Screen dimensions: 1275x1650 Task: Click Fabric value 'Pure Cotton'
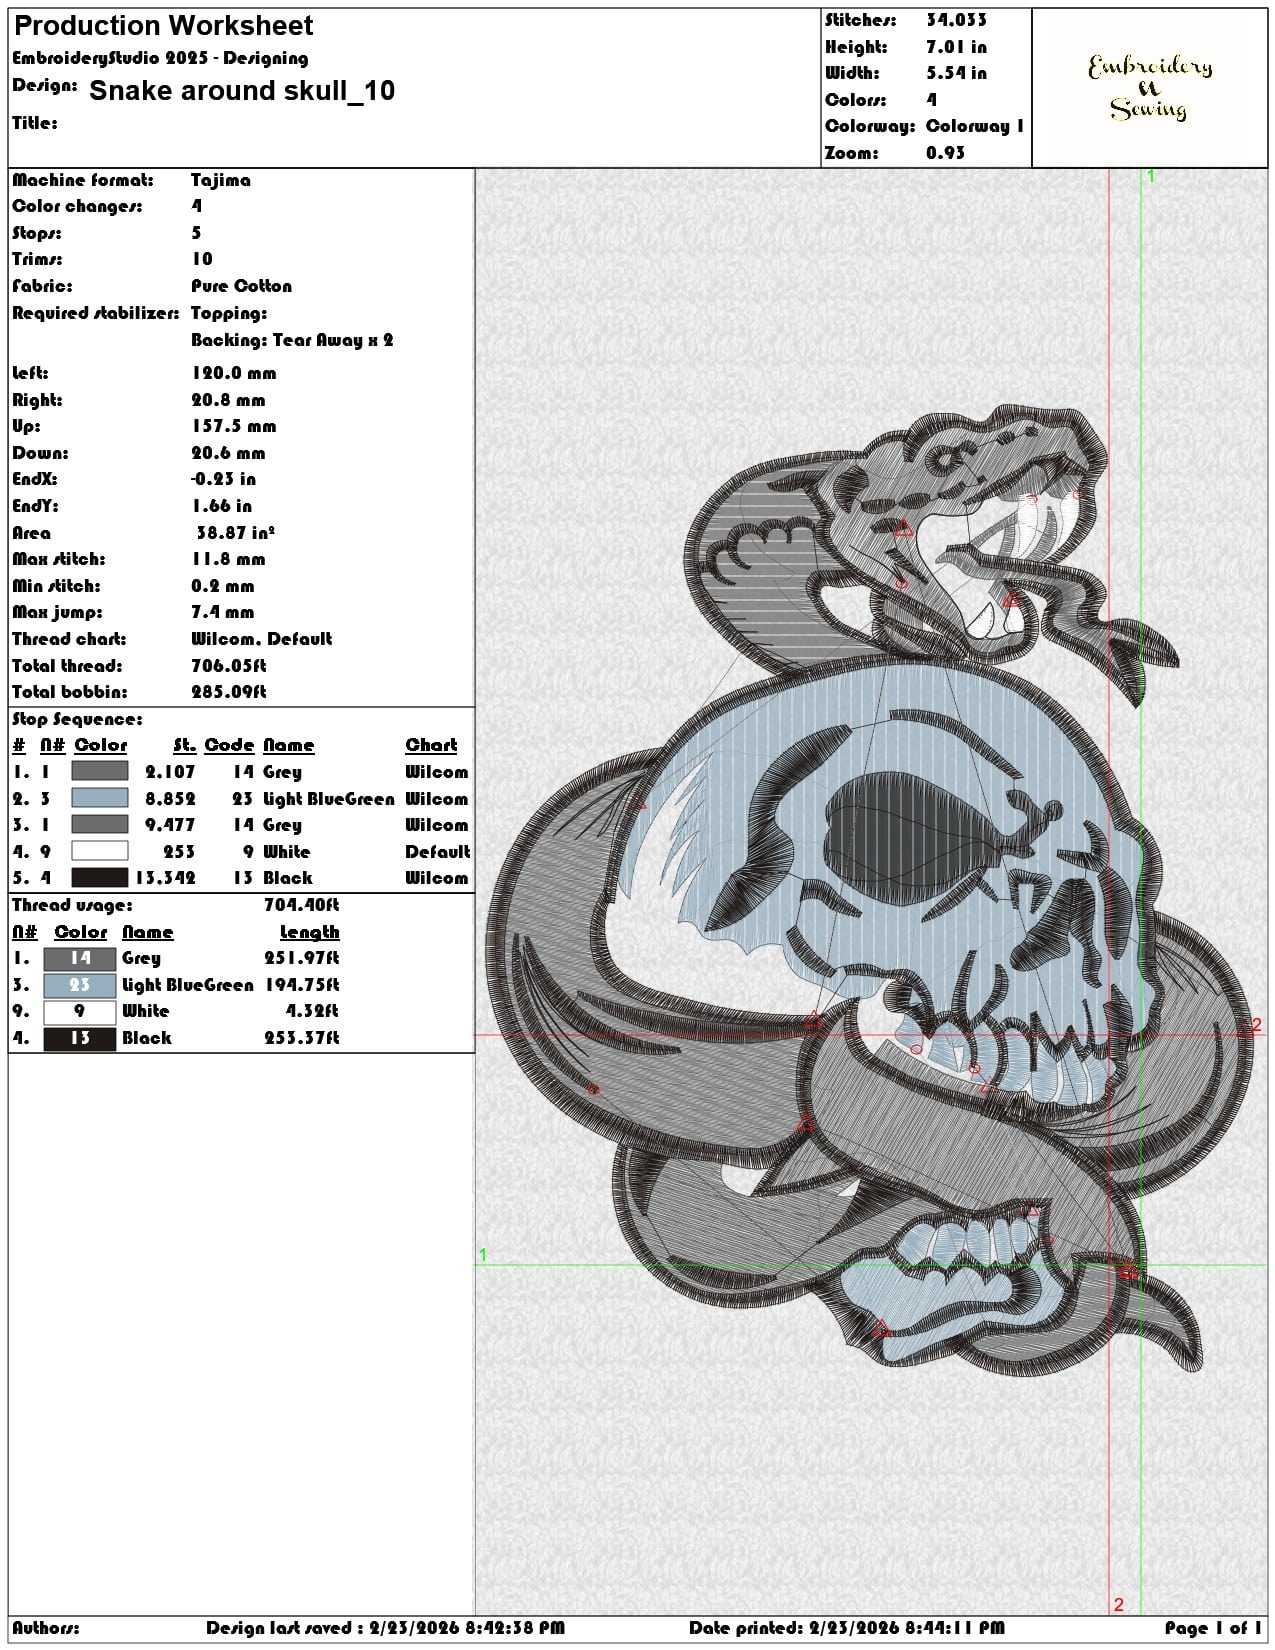pyautogui.click(x=242, y=286)
